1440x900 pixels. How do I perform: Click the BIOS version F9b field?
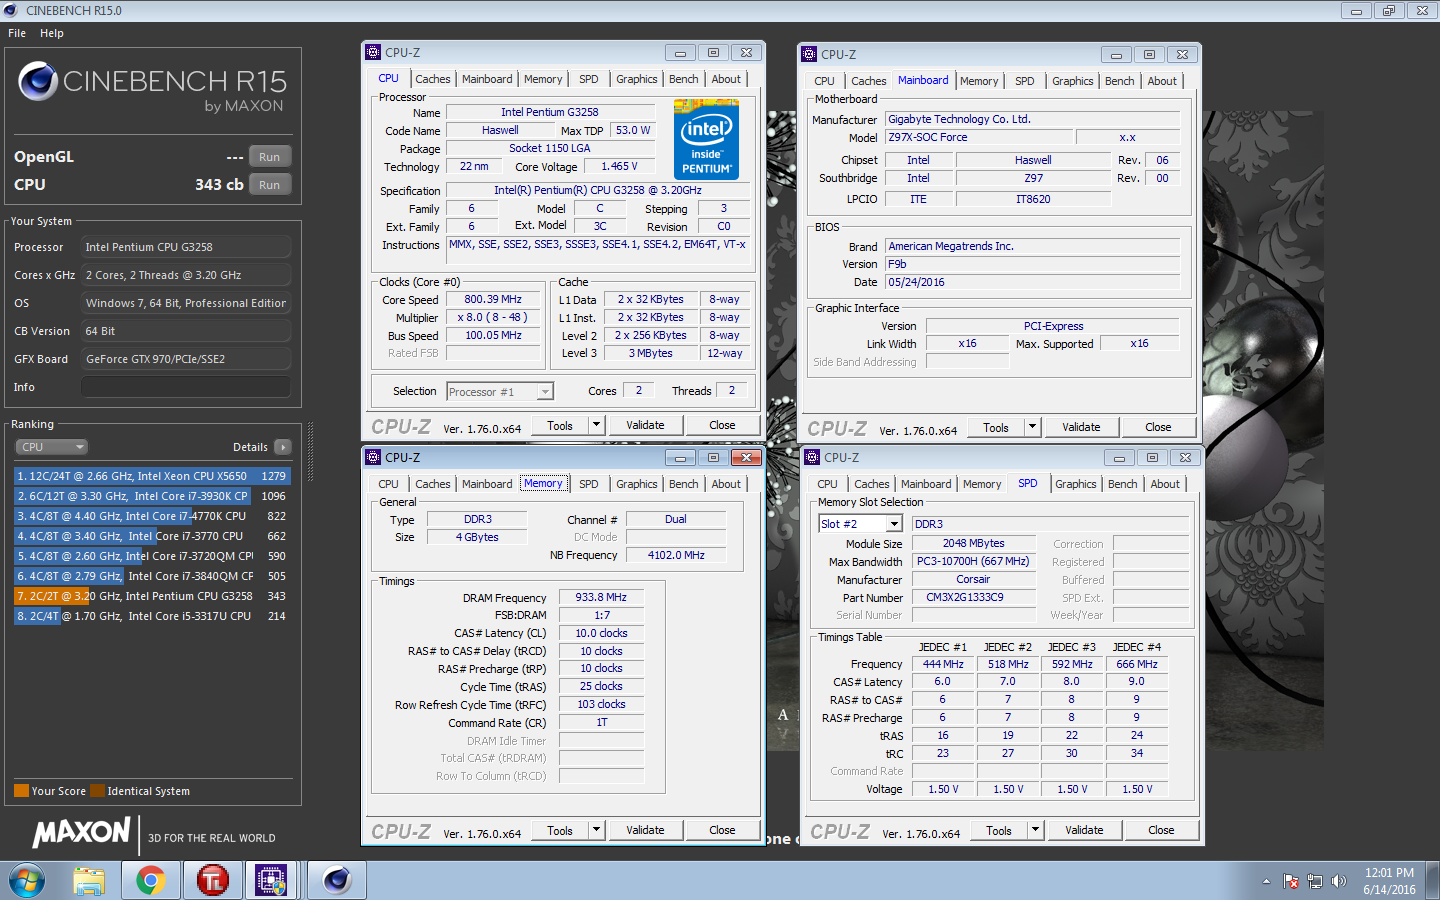pos(1033,264)
